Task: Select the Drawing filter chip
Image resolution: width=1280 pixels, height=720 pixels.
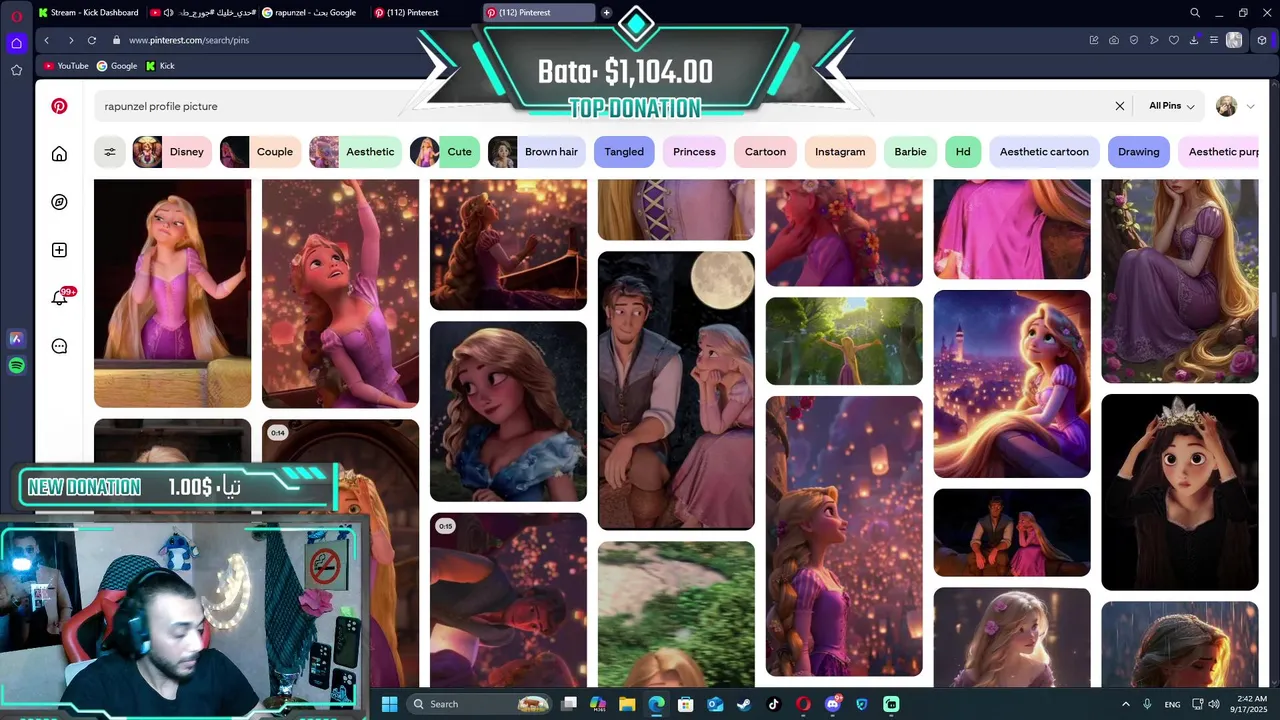Action: (1139, 152)
